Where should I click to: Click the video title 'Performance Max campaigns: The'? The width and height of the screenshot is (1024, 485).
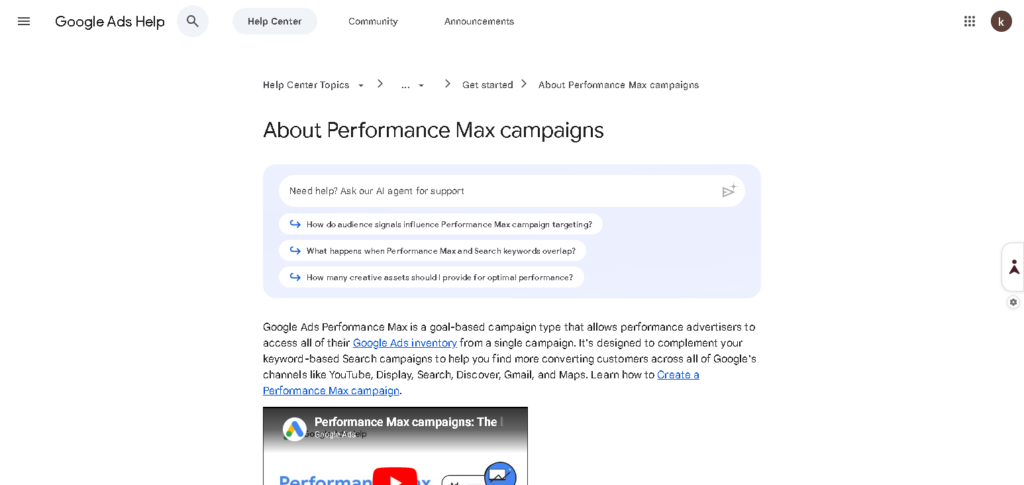point(409,422)
